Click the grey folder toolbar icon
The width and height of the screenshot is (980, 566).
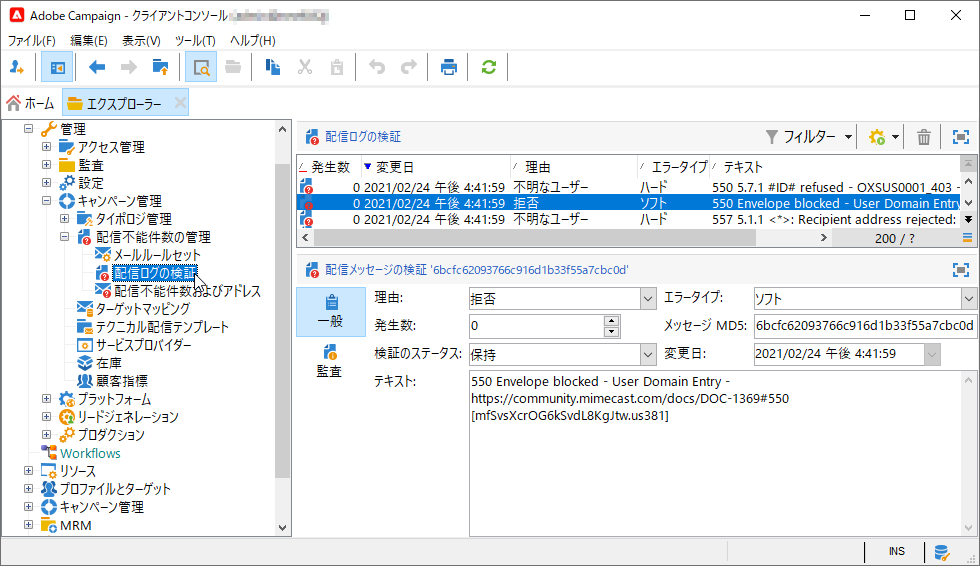(x=233, y=67)
